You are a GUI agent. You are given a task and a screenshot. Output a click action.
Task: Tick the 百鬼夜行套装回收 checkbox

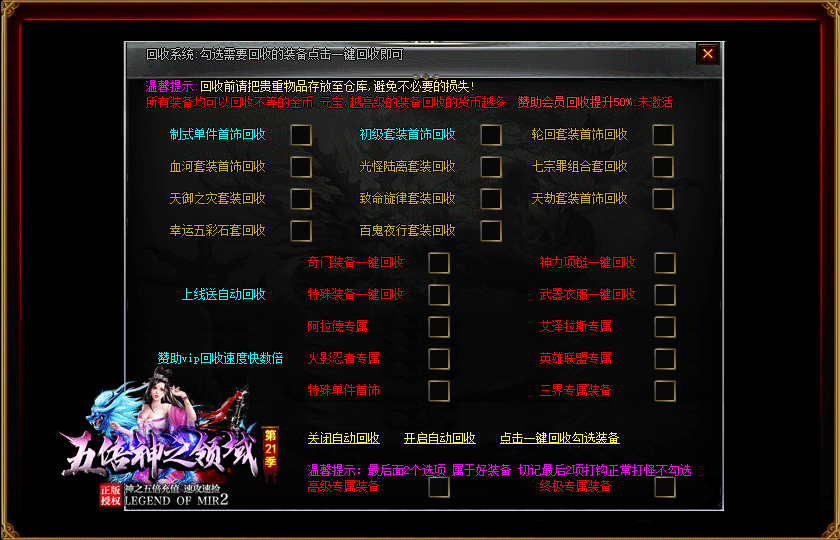point(491,231)
